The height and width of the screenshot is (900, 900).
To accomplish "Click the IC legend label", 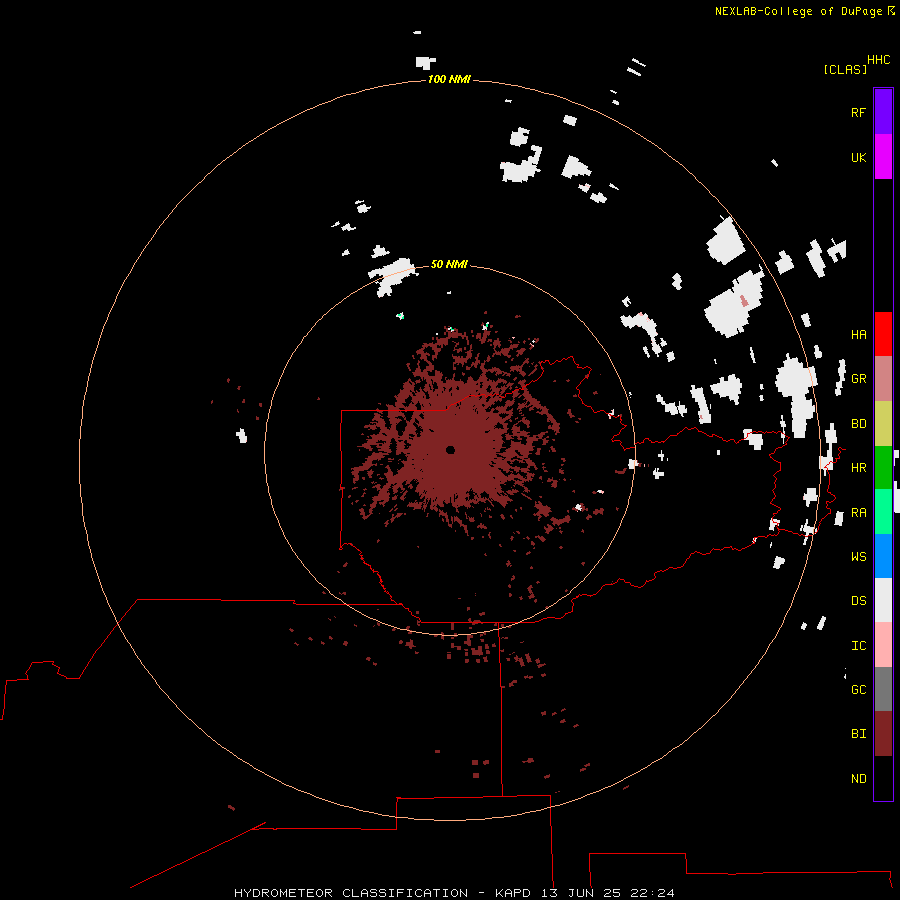I will pyautogui.click(x=858, y=645).
